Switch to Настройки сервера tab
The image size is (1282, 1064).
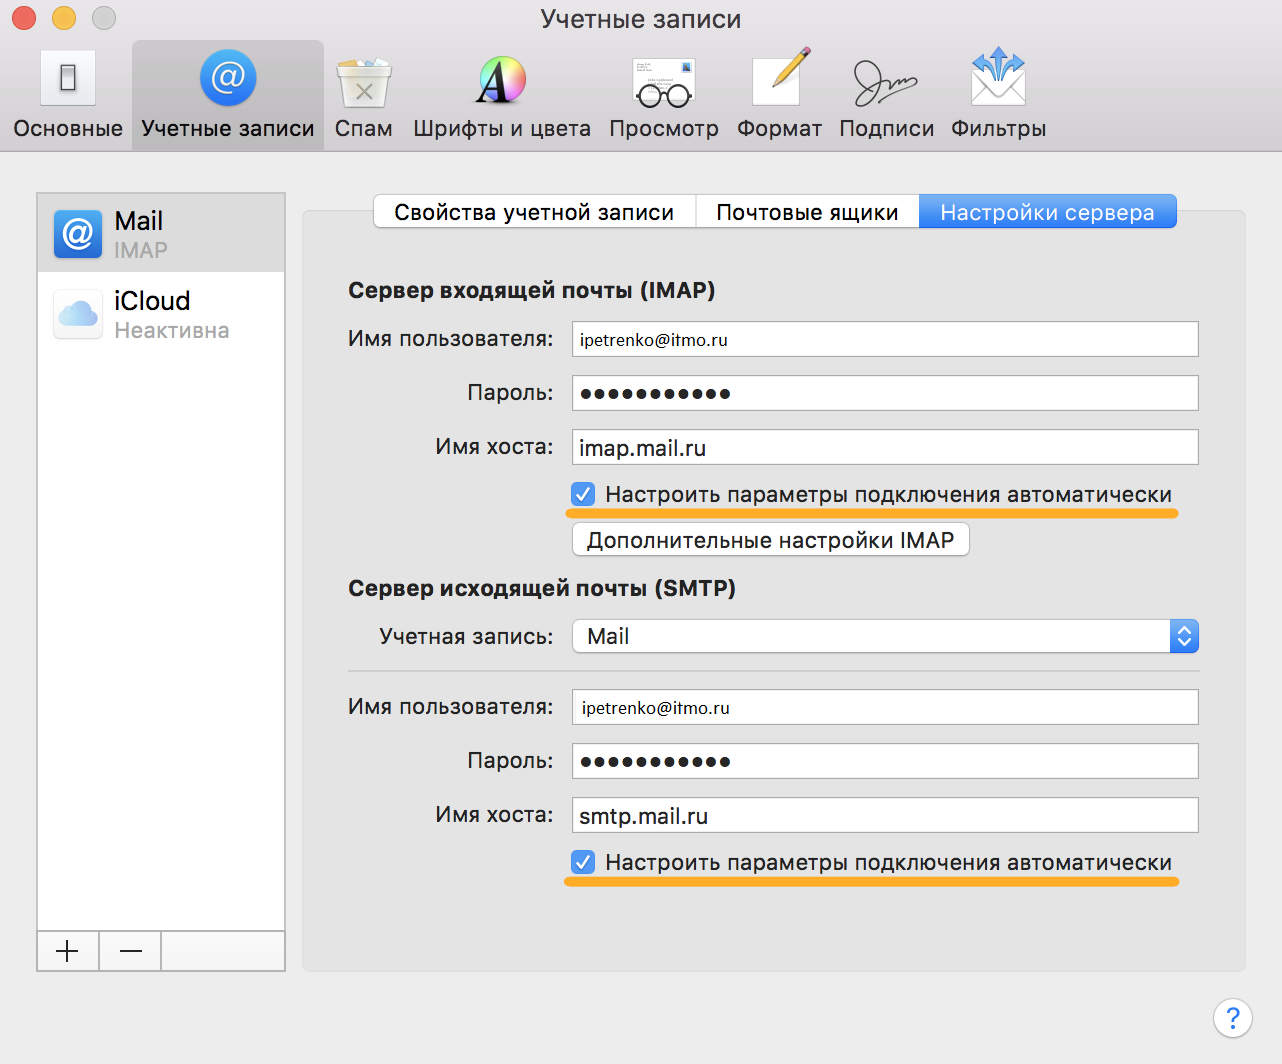[x=1047, y=212]
